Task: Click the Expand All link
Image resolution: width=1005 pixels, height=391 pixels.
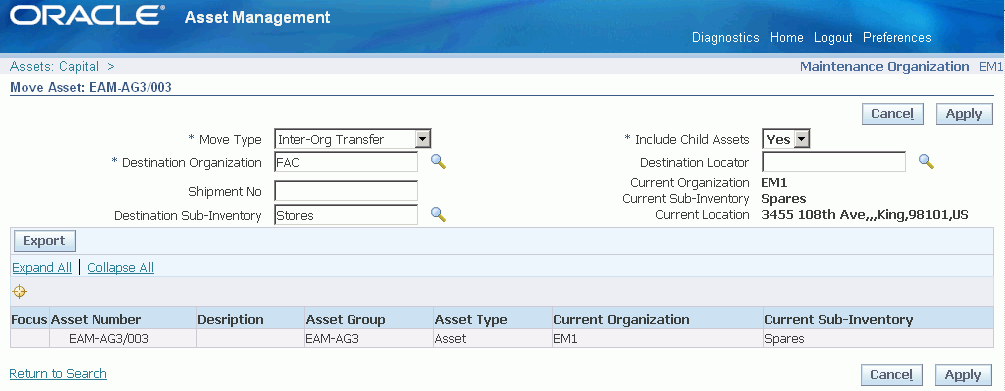Action: click(x=42, y=267)
